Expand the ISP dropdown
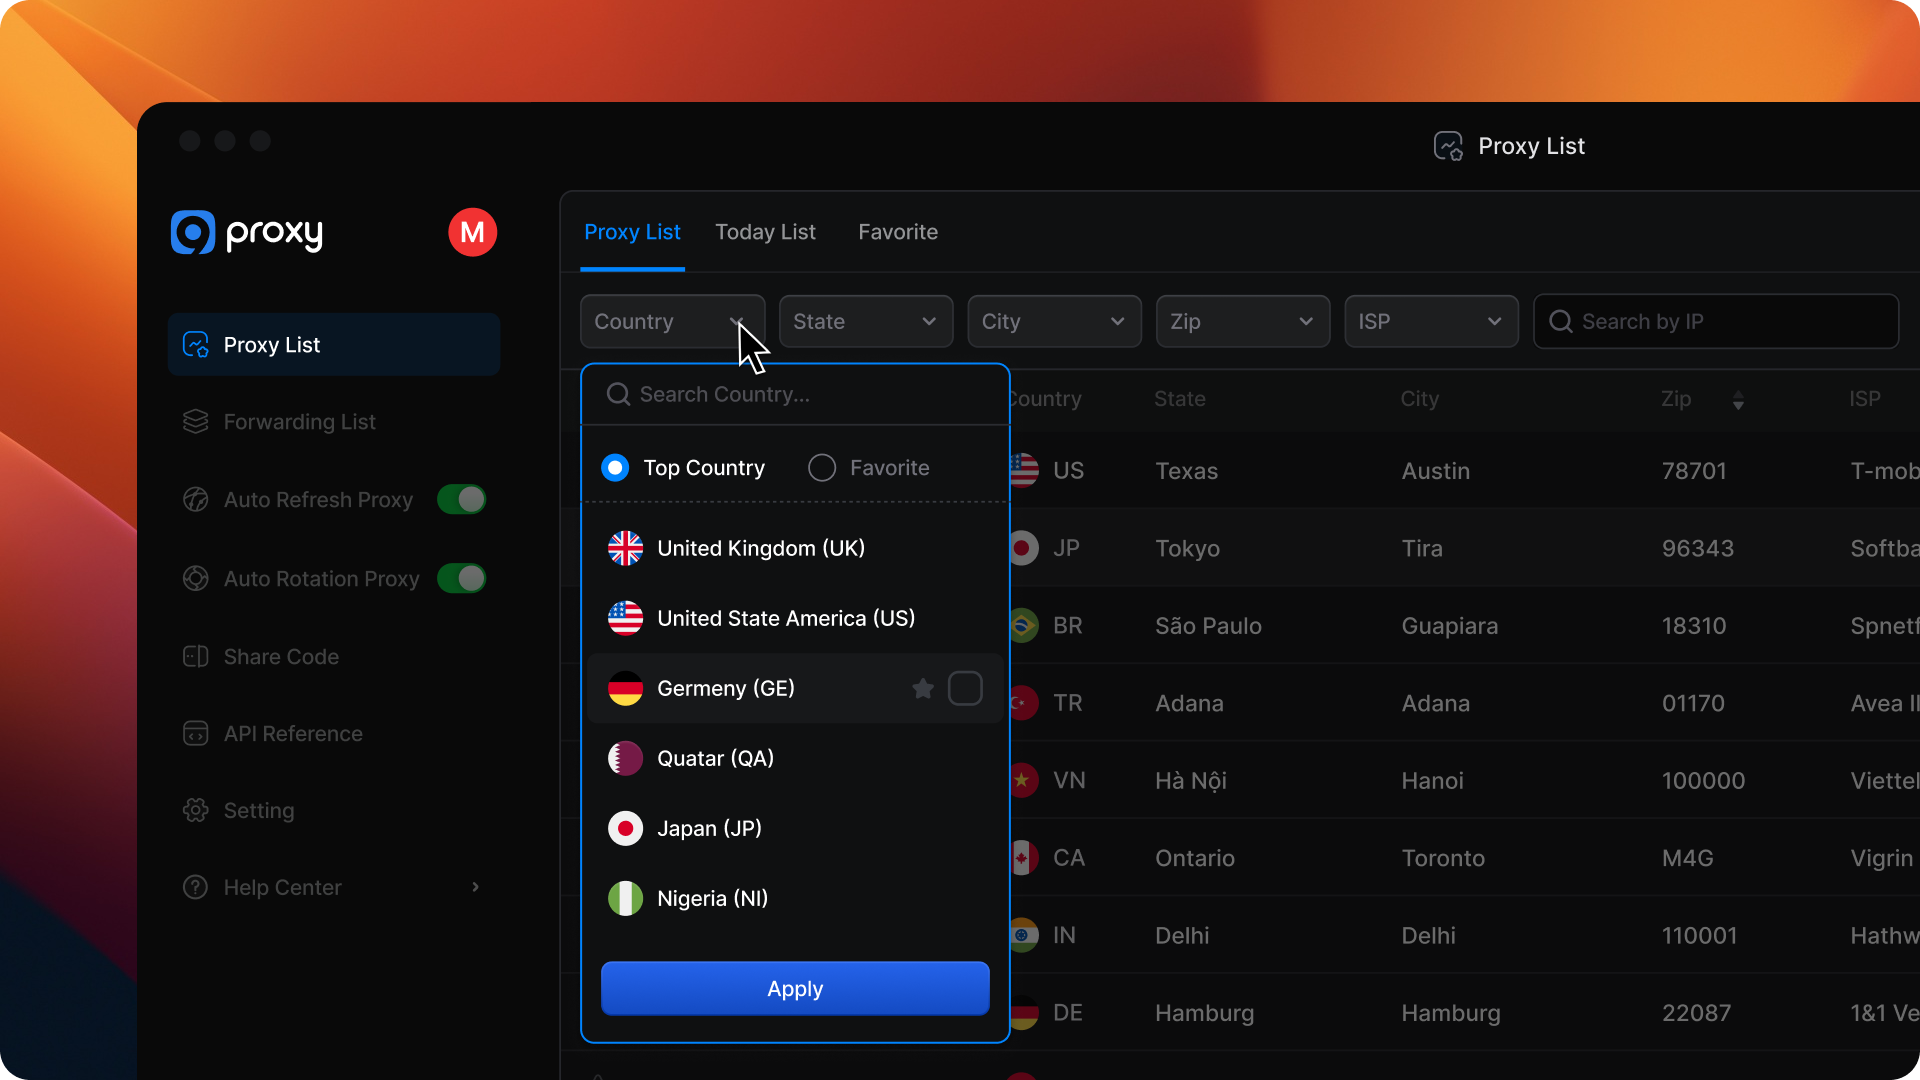Image resolution: width=1920 pixels, height=1080 pixels. pos(1430,322)
